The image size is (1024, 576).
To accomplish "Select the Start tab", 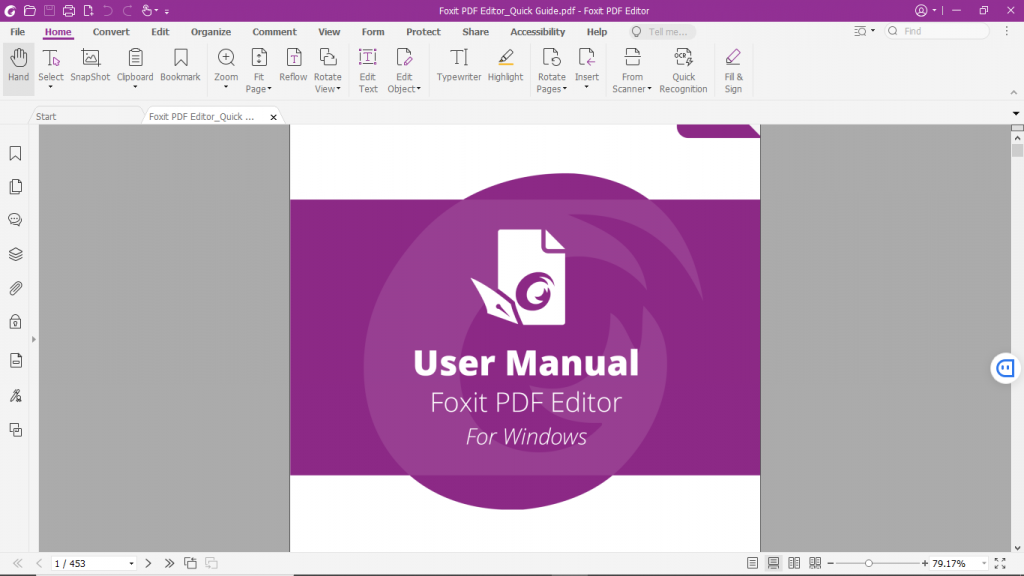I will coord(45,116).
